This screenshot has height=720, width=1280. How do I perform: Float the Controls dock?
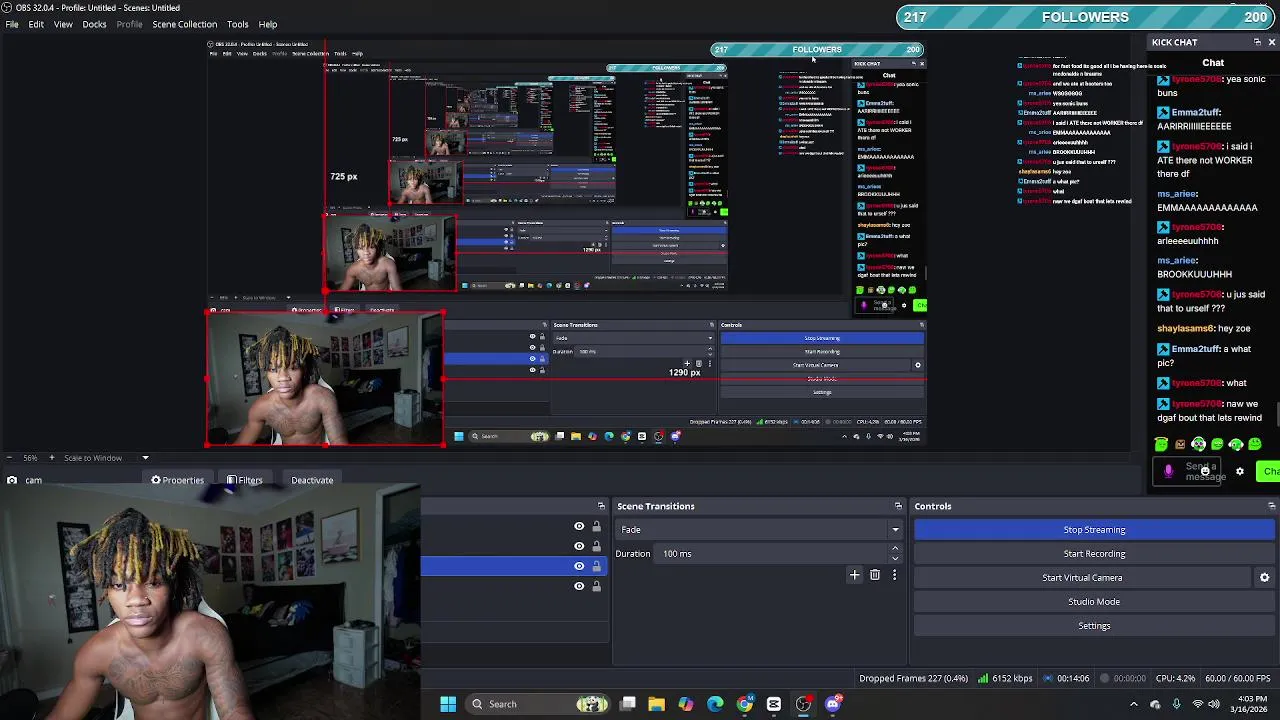[x=1272, y=506]
